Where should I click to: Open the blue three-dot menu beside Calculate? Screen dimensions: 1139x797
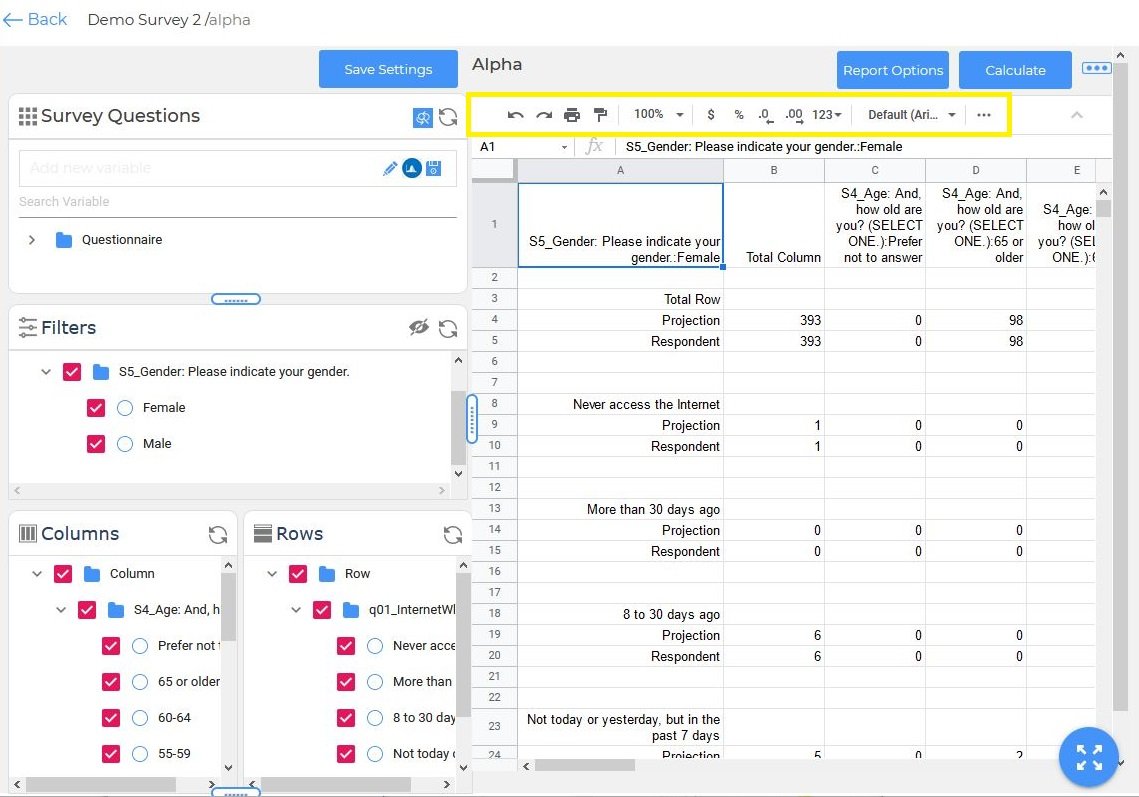click(1096, 68)
